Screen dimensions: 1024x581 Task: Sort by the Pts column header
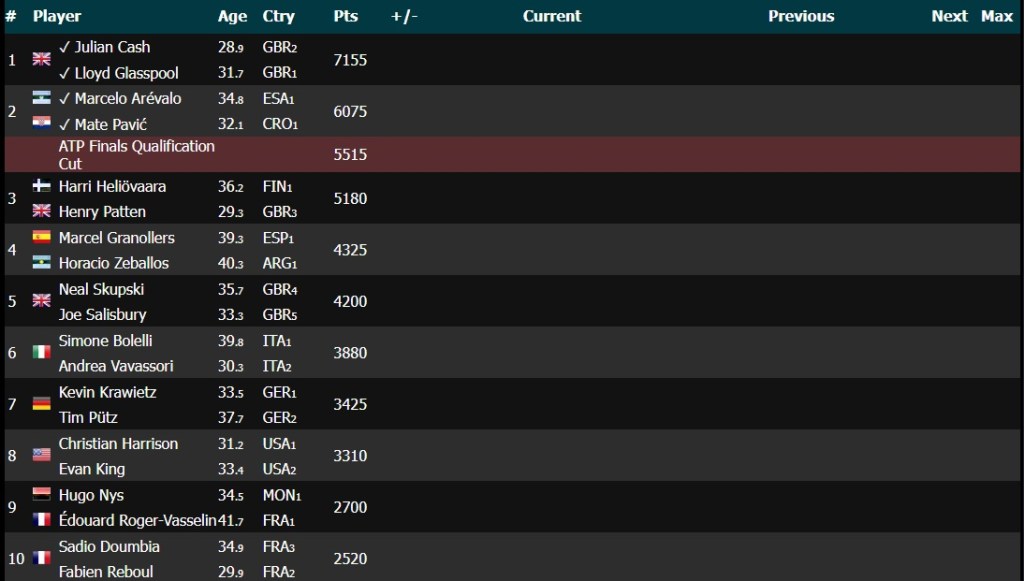click(x=345, y=16)
